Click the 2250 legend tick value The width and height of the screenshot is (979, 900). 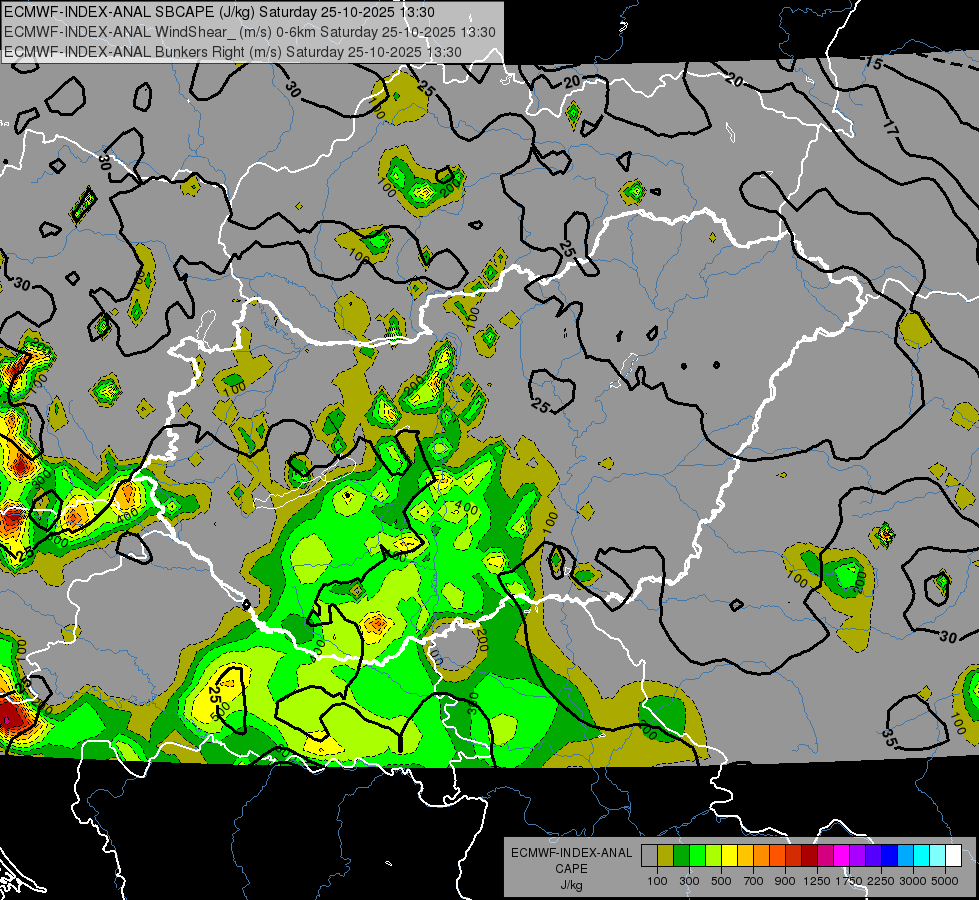(x=880, y=881)
